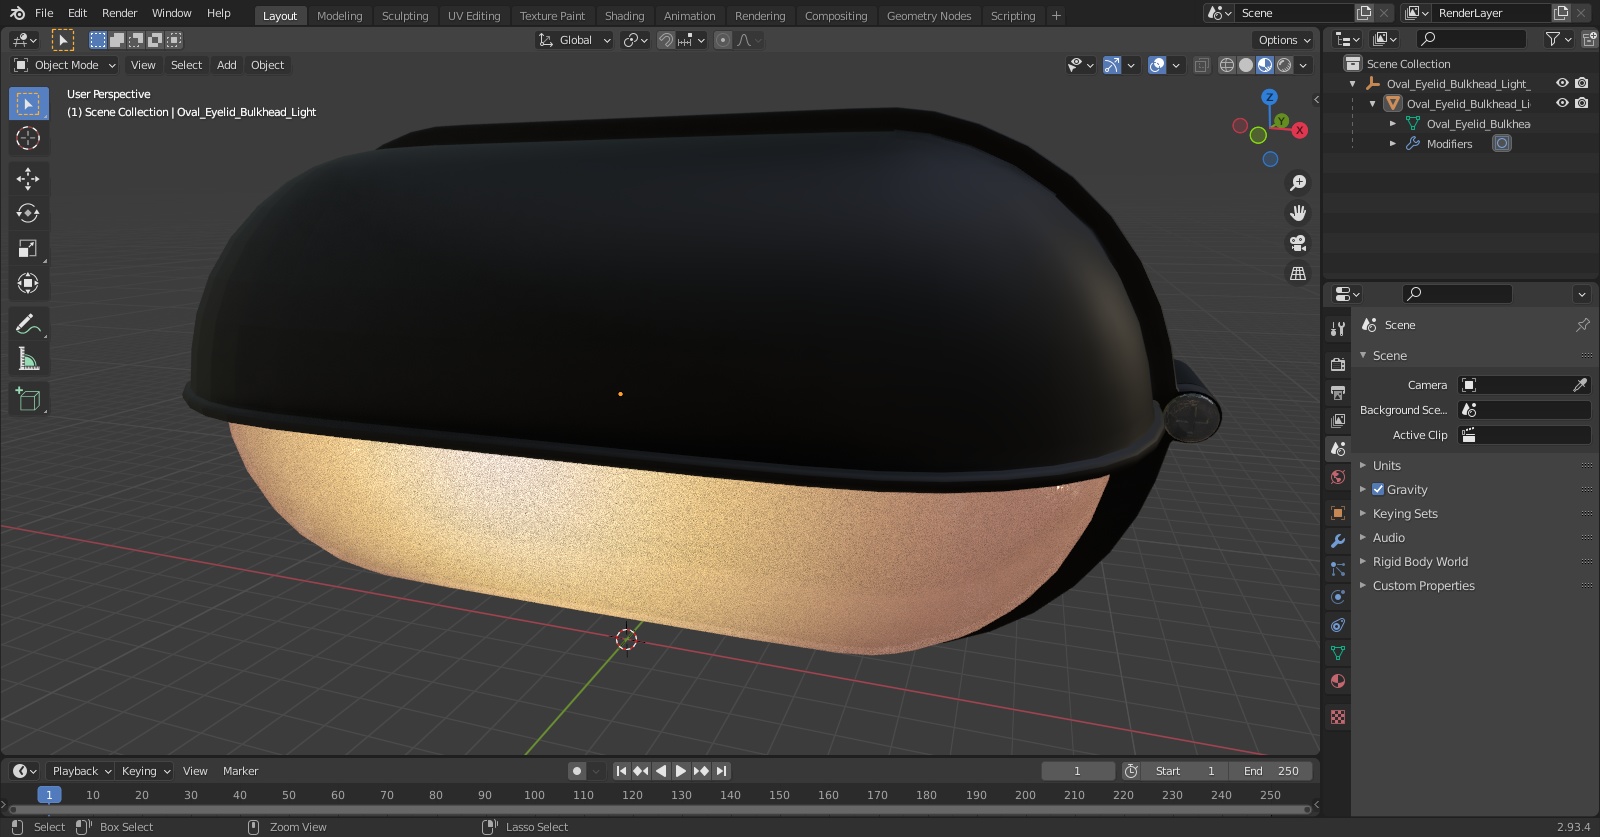
Task: Open the World properties tab
Action: [1338, 477]
